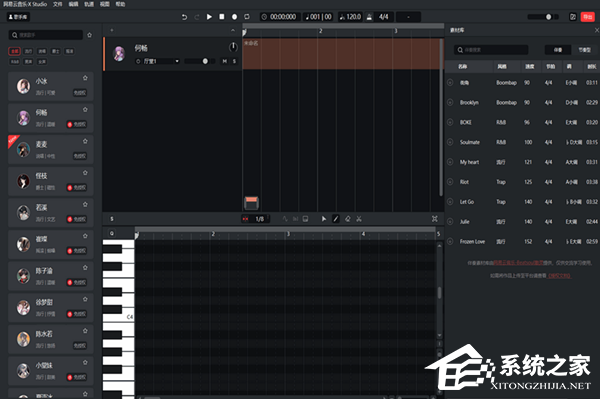The width and height of the screenshot is (600, 399).
Task: Toggle loop playback icon
Action: click(x=247, y=17)
